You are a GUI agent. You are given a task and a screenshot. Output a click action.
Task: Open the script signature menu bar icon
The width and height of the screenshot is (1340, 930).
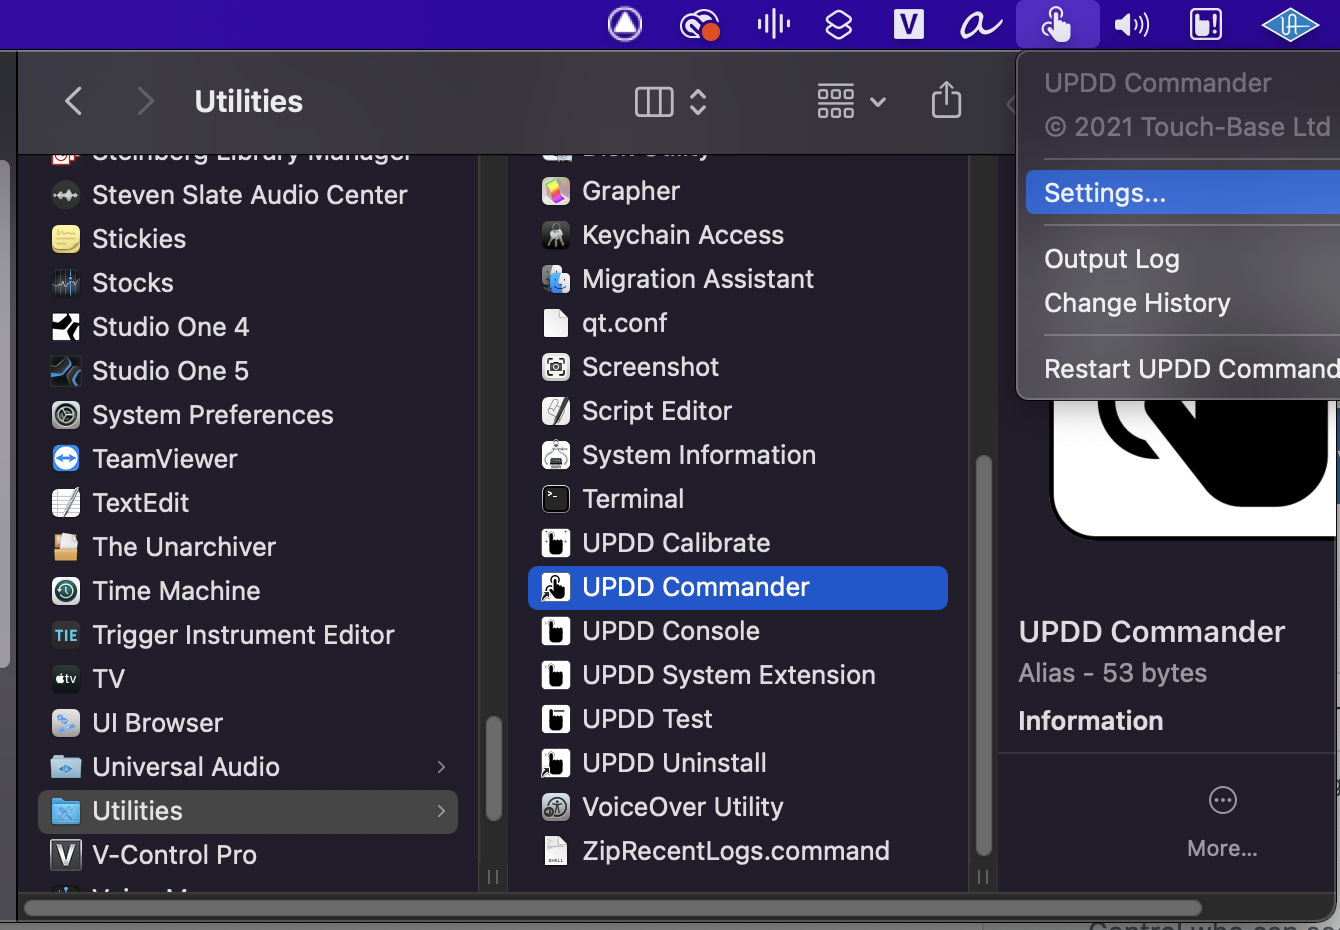(980, 23)
